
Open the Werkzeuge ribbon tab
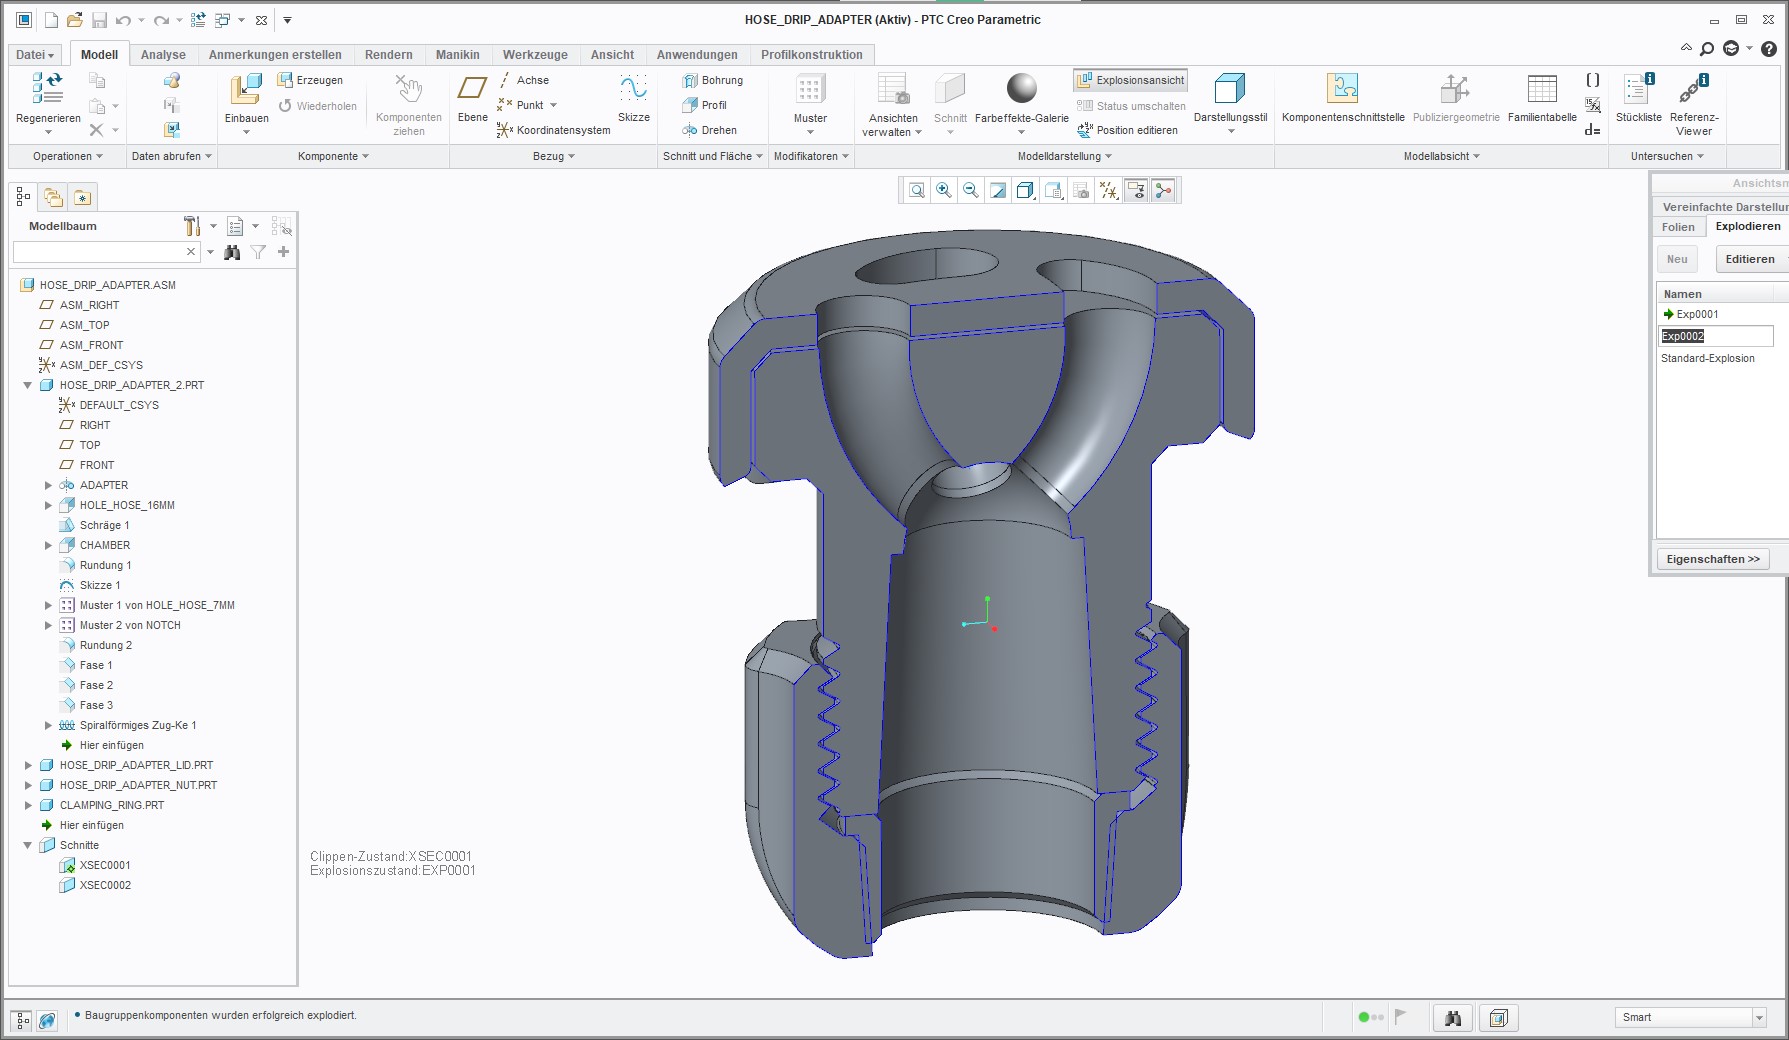(535, 55)
